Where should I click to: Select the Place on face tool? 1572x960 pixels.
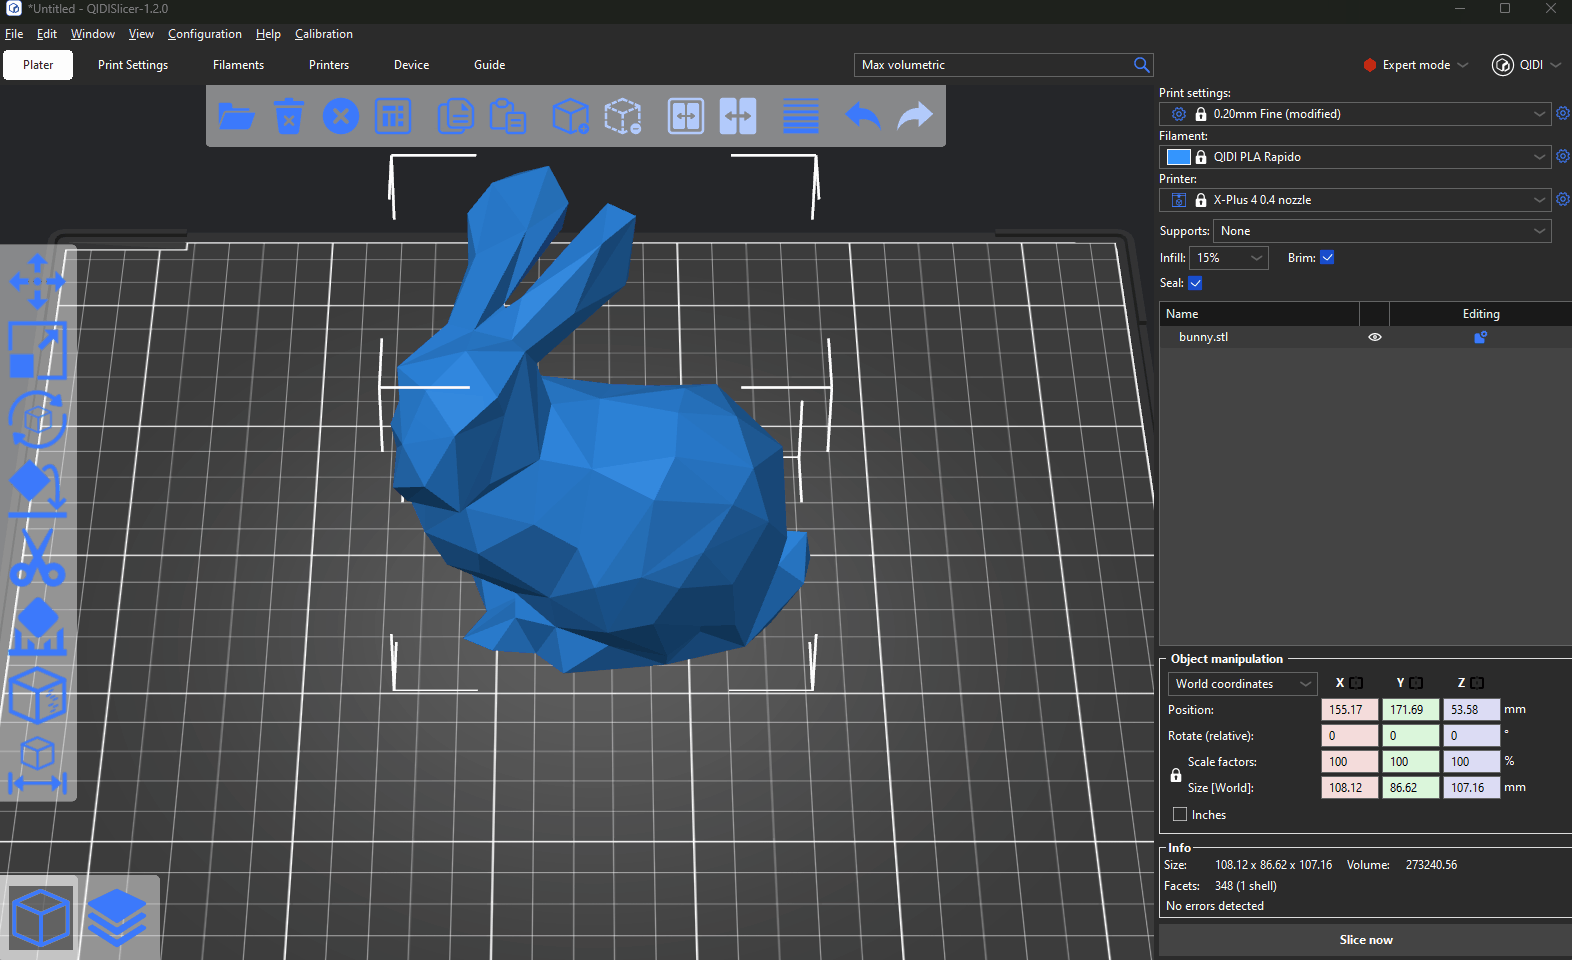38,488
